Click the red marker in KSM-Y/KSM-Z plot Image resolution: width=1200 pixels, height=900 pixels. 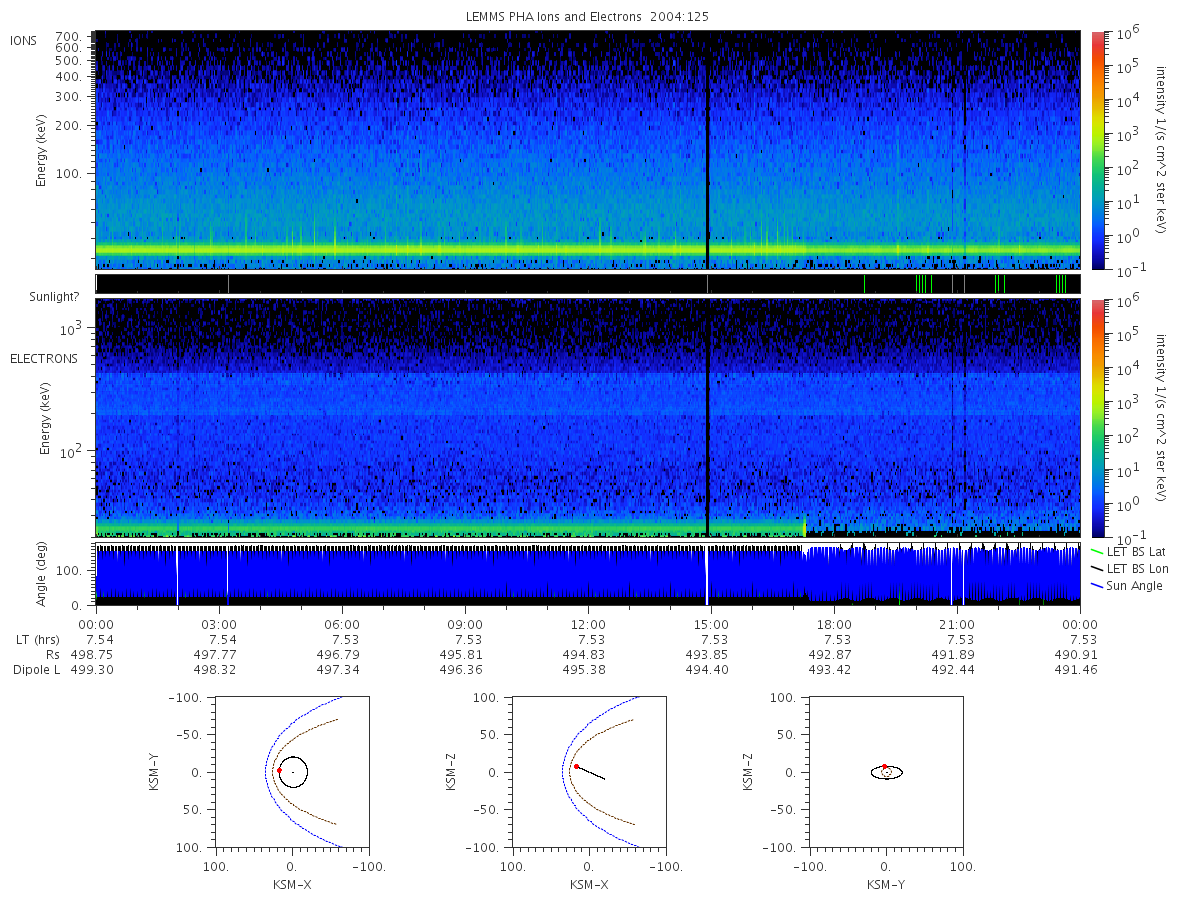884,766
